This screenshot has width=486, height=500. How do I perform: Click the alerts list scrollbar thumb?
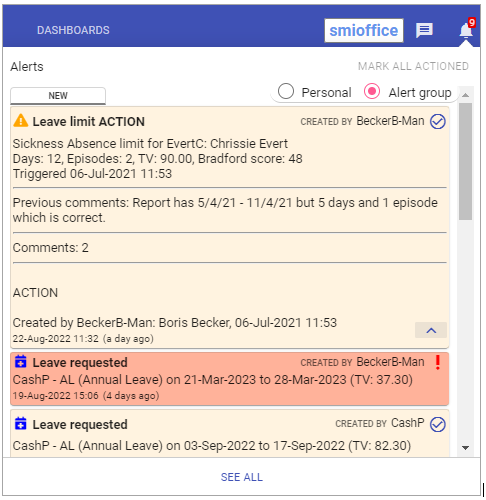coord(465,161)
